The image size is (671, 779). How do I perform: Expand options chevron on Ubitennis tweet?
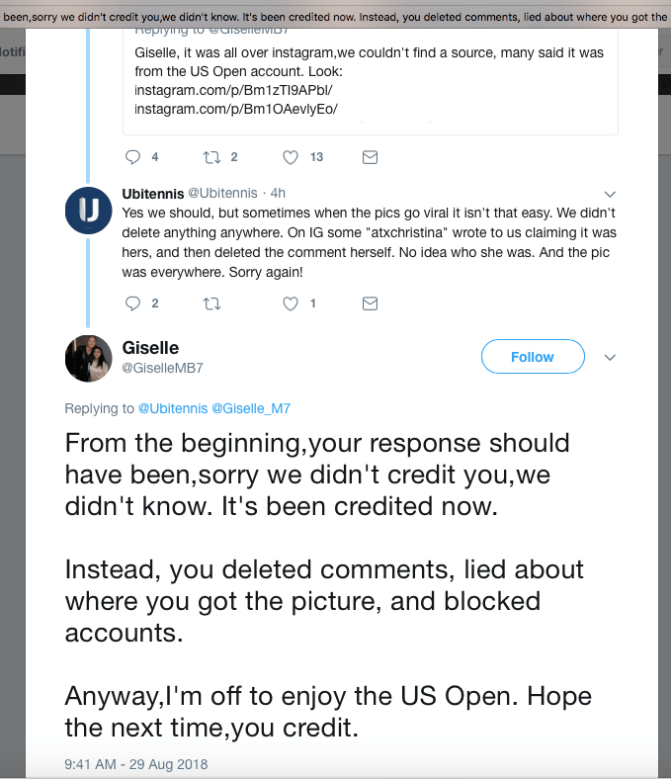click(x=610, y=194)
